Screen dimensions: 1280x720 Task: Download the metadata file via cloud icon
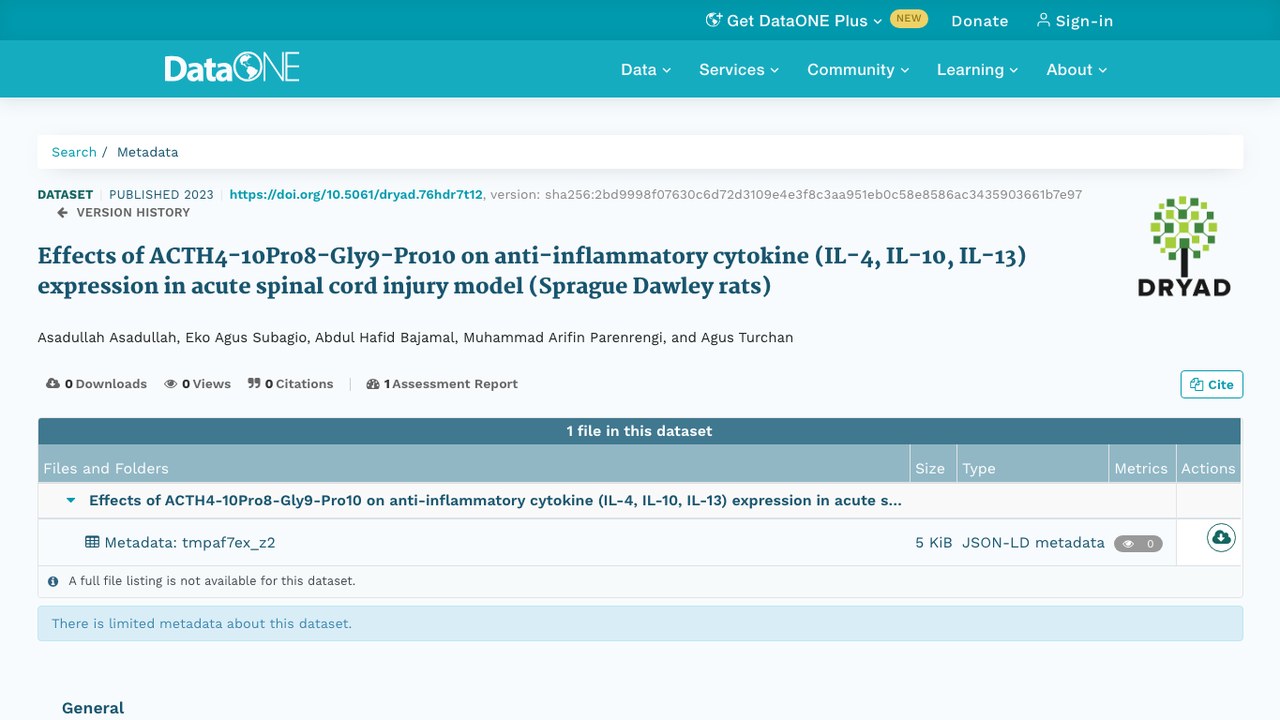(1221, 538)
